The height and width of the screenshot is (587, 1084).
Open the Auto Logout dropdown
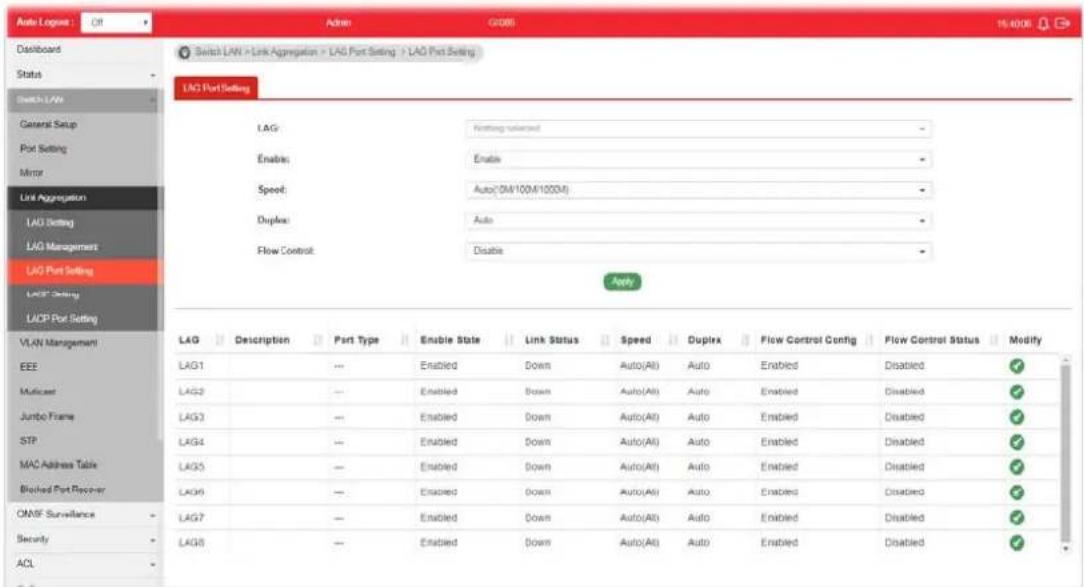pos(116,23)
